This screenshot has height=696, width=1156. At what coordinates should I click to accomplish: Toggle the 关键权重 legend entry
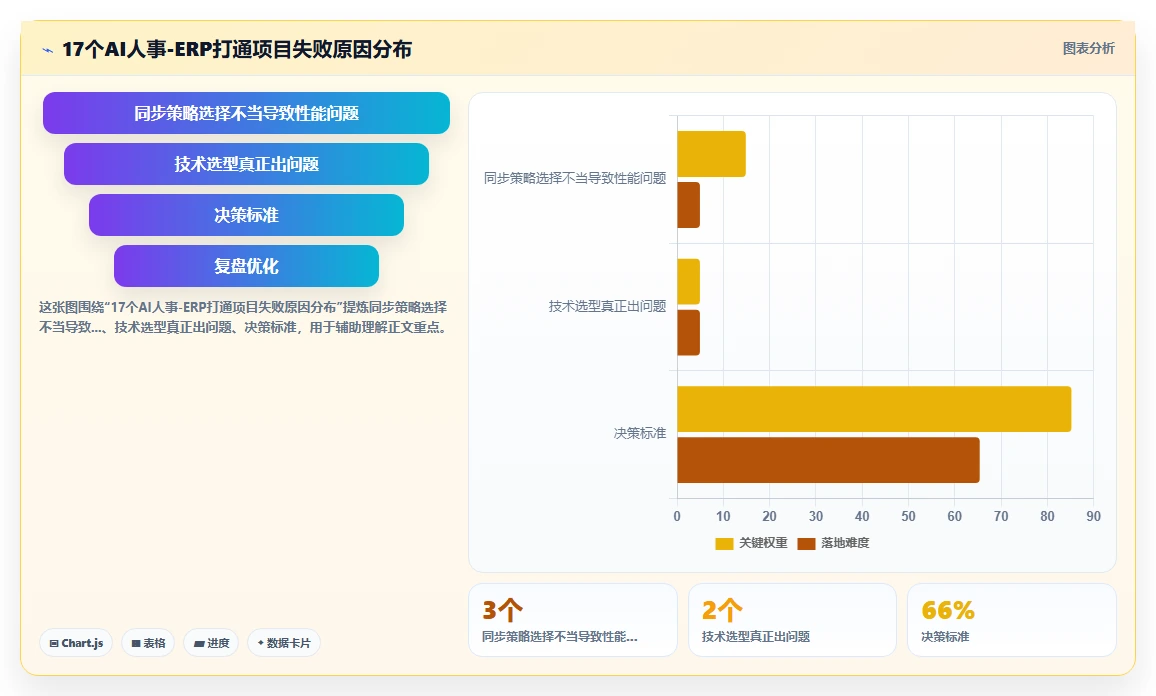[751, 543]
